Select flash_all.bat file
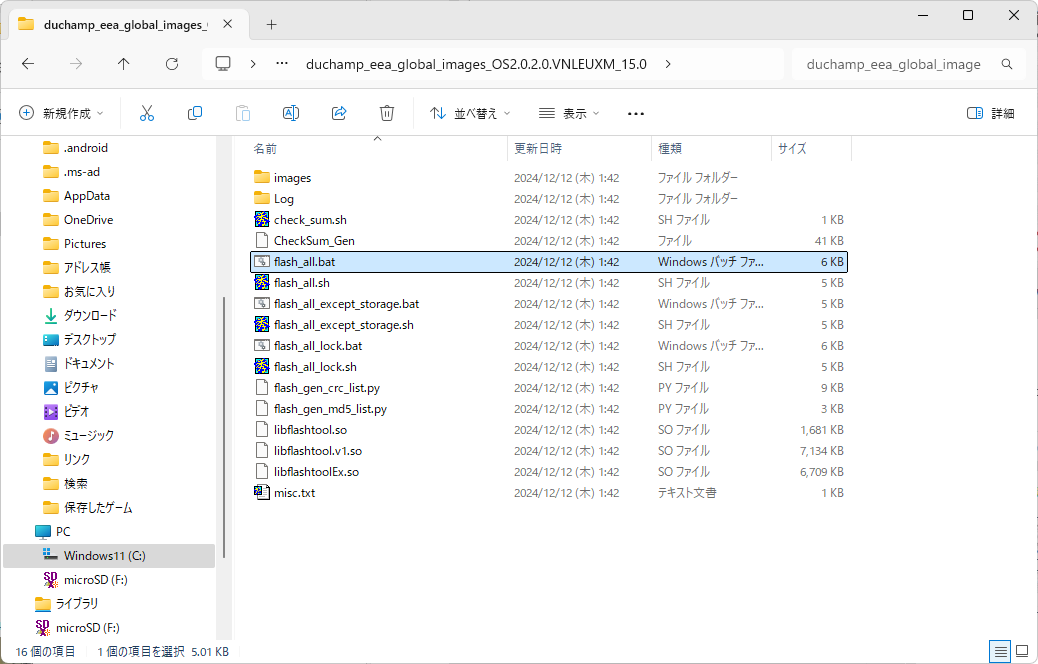The height and width of the screenshot is (664, 1038). coord(548,261)
